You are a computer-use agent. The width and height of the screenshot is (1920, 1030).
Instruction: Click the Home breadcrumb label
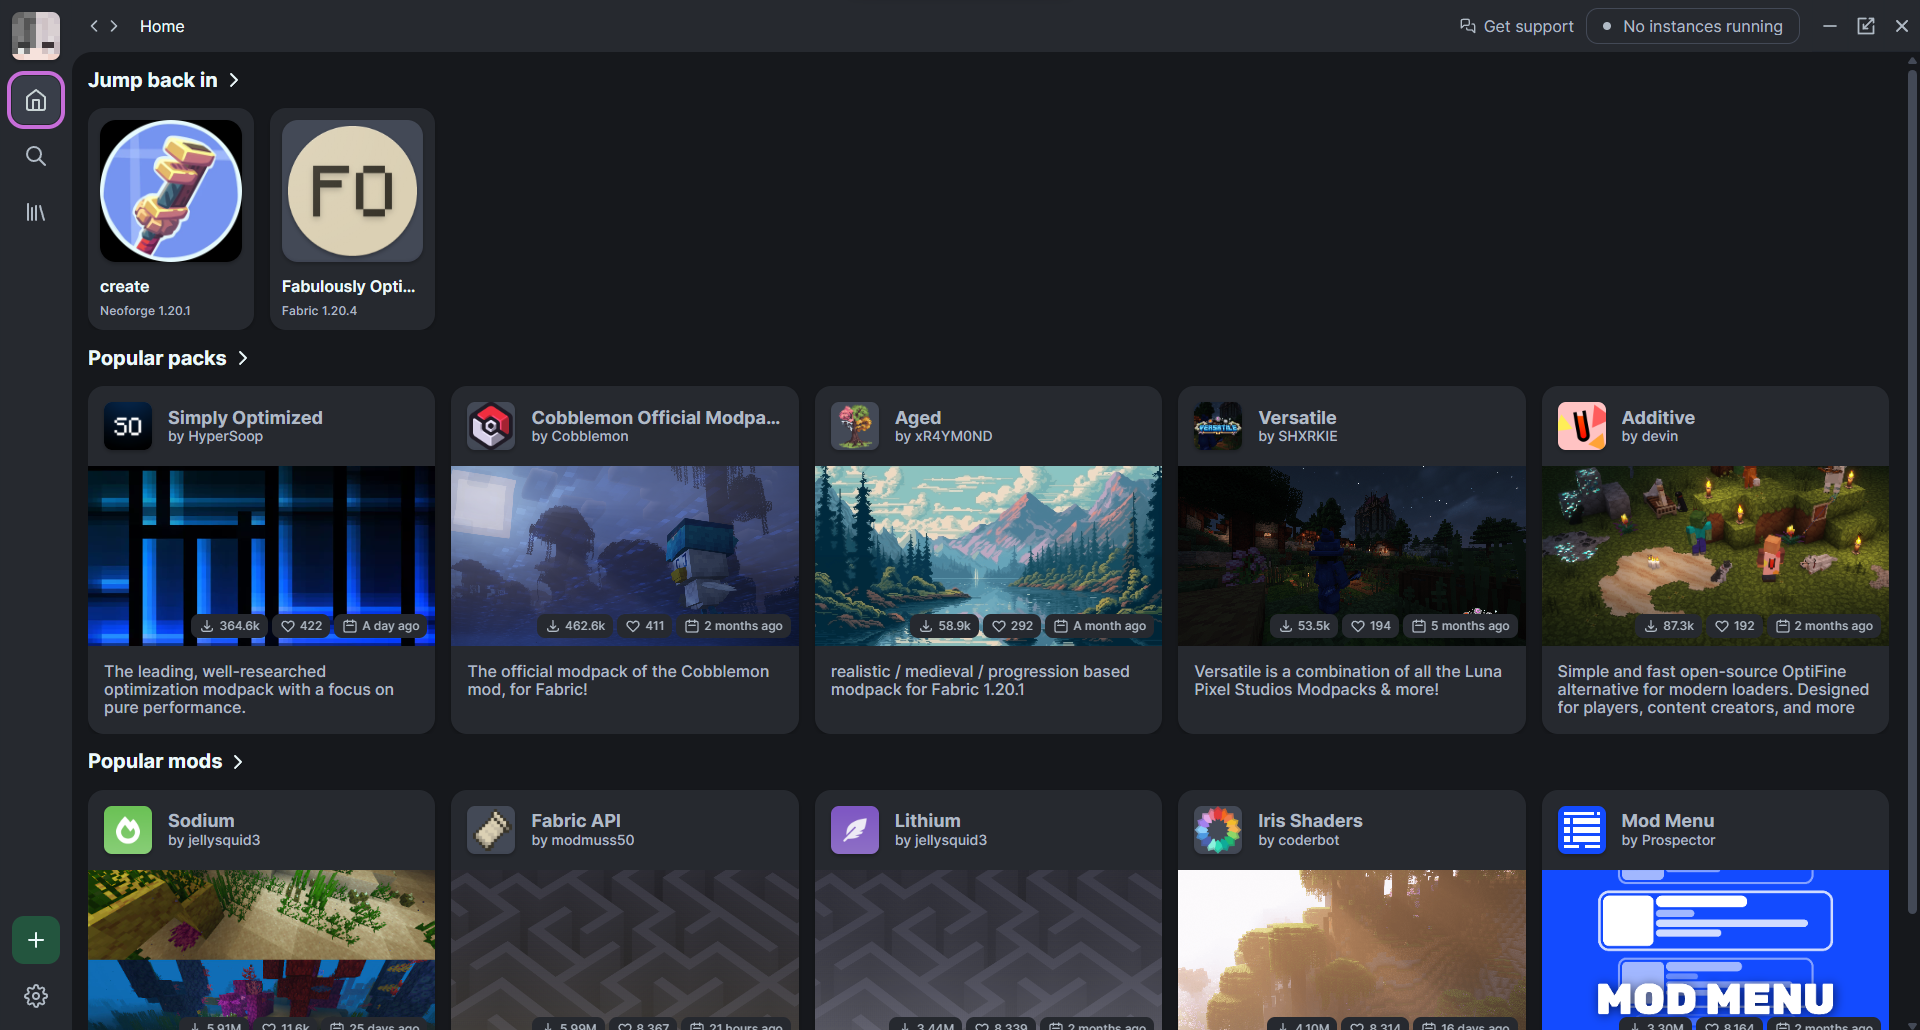tap(162, 26)
